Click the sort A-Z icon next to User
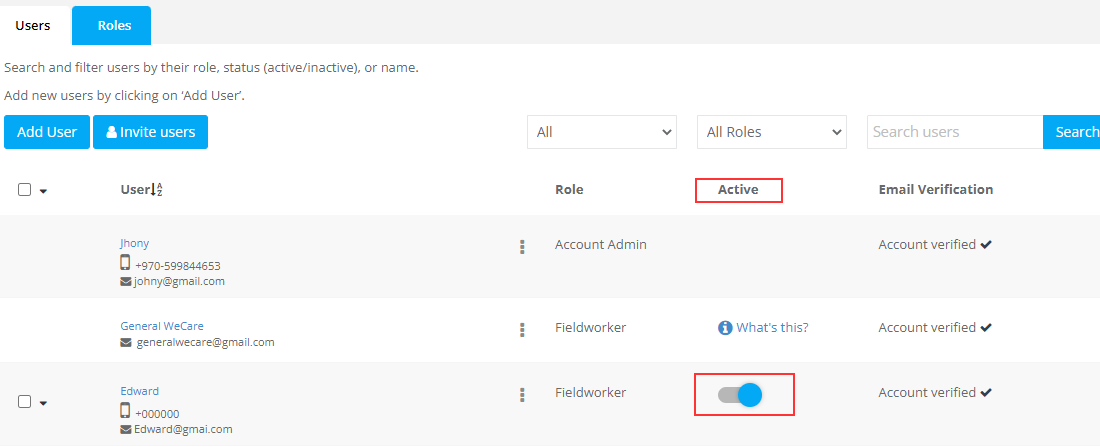The width and height of the screenshot is (1100, 447). [x=156, y=190]
